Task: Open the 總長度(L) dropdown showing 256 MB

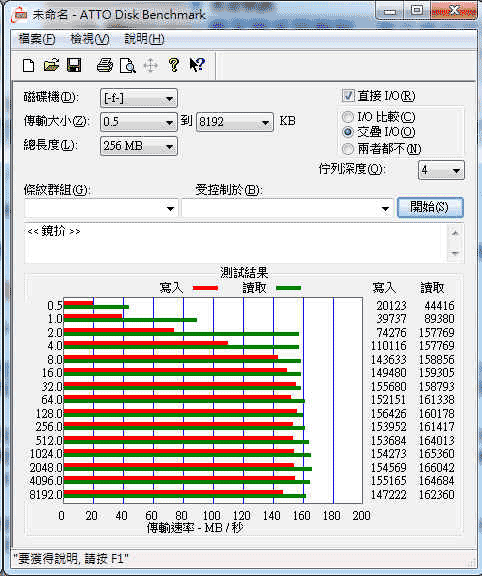Action: click(x=139, y=146)
